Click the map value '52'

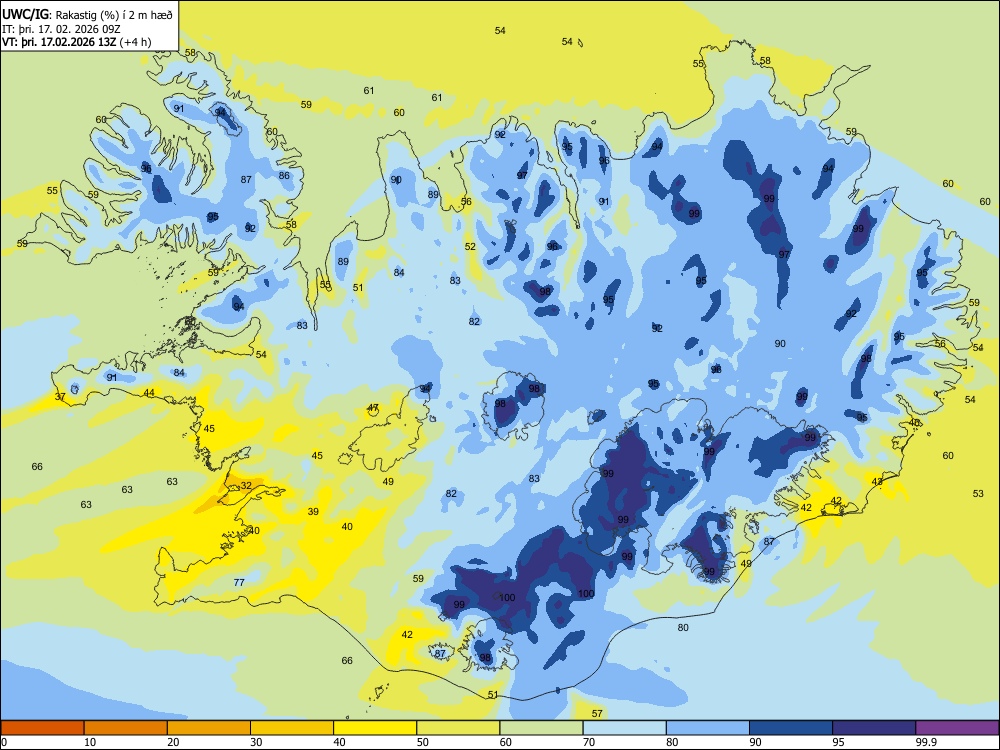click(470, 247)
